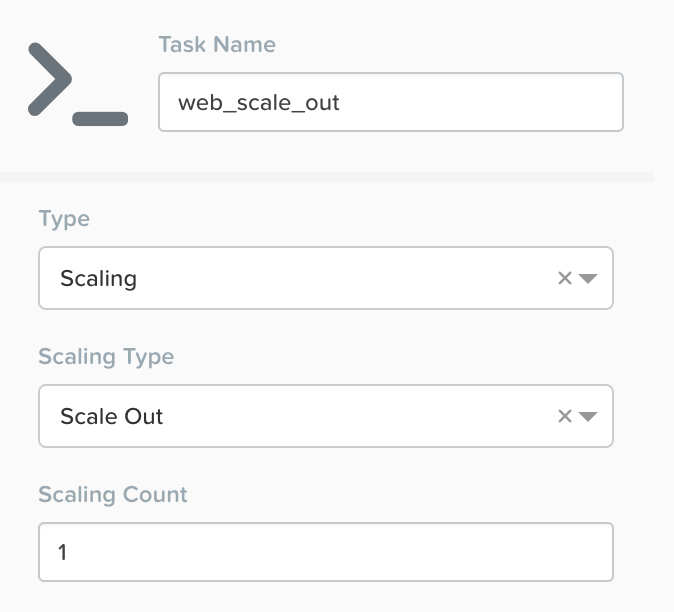Place cursor in the web_scale_out text
This screenshot has height=612, width=674.
pos(259,103)
